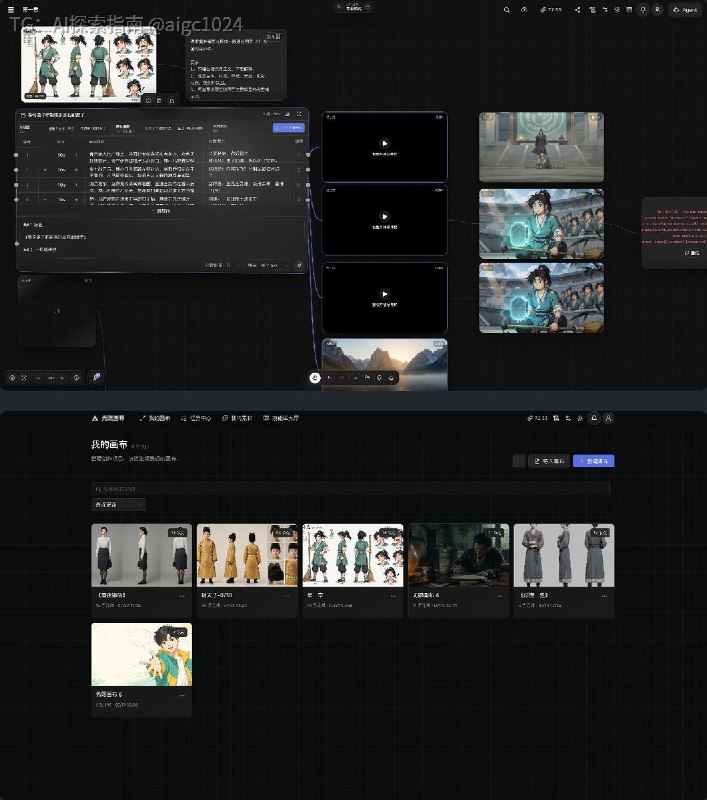Image resolution: width=707 pixels, height=800 pixels.
Task: Click the blue new canvas button
Action: [593, 461]
